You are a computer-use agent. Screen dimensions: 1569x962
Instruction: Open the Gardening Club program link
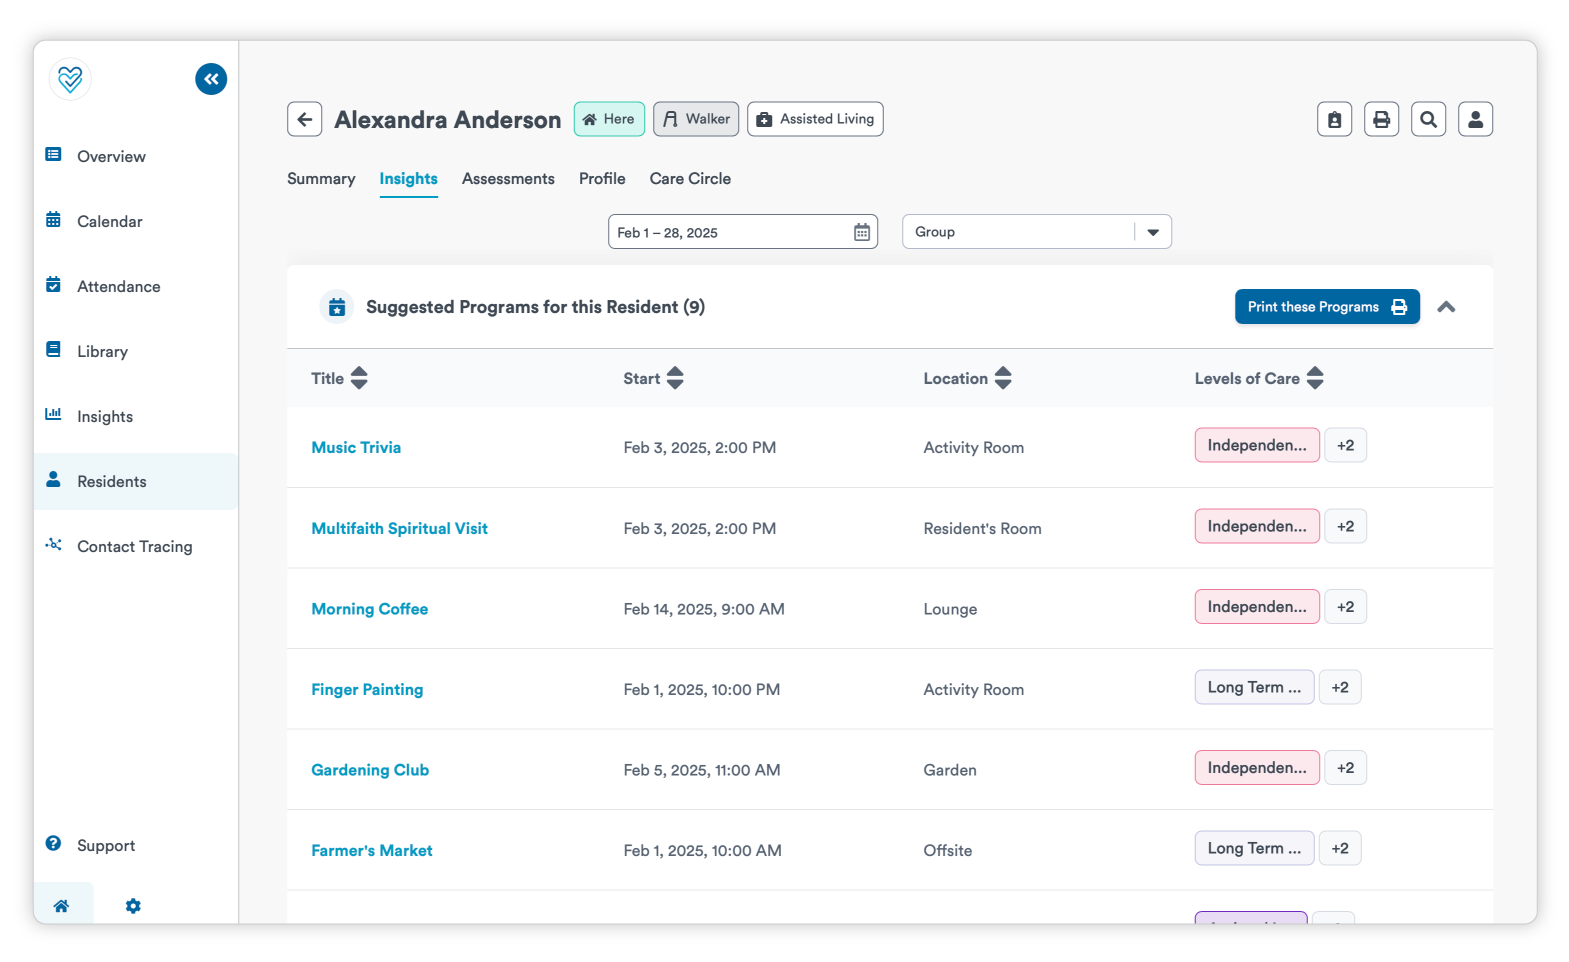[x=370, y=770]
